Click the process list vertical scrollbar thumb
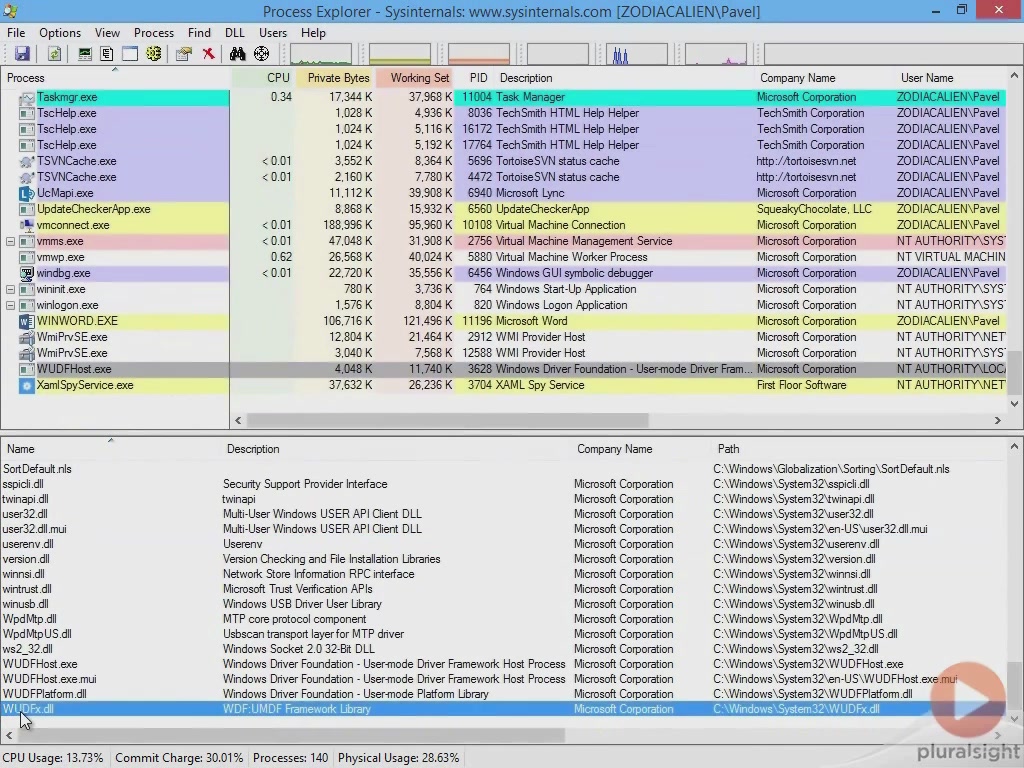The width and height of the screenshot is (1024, 768). coord(1014,372)
